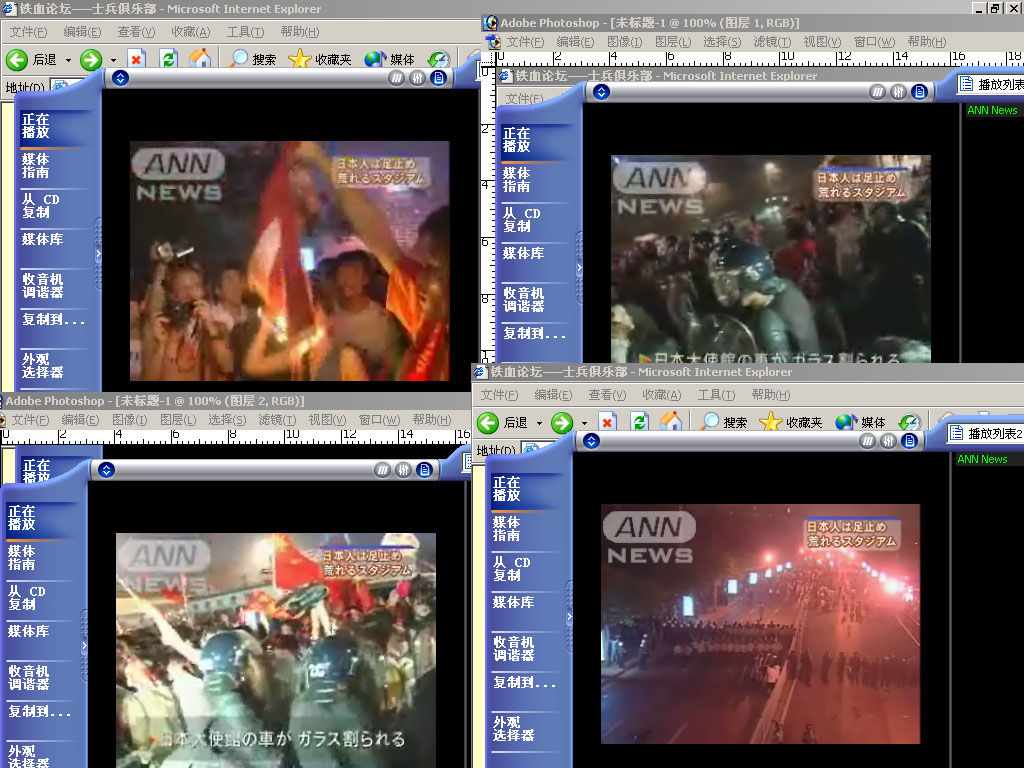Open 媒体 media in the upper IE toolbar
This screenshot has height=768, width=1024.
click(389, 59)
